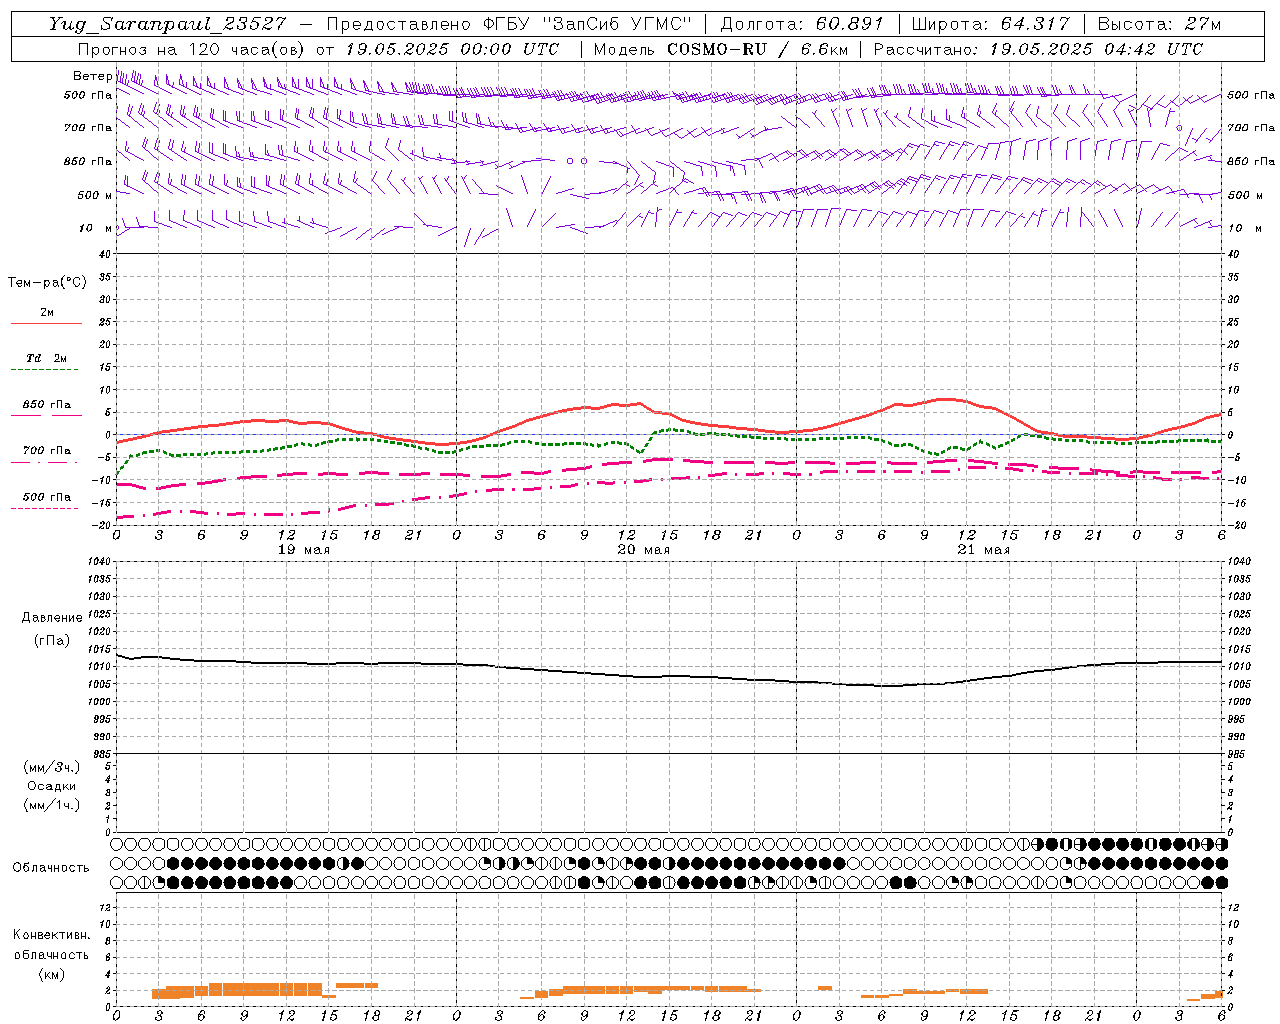Click the 20 мая date label

tap(643, 550)
